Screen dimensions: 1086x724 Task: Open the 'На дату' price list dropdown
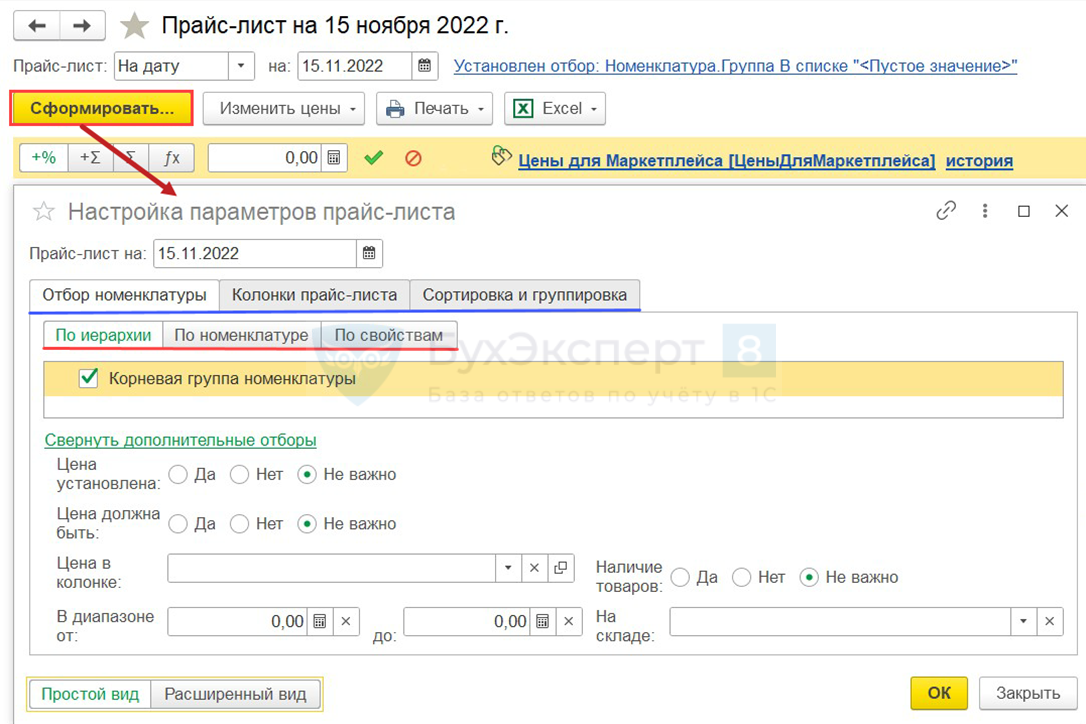coord(241,66)
